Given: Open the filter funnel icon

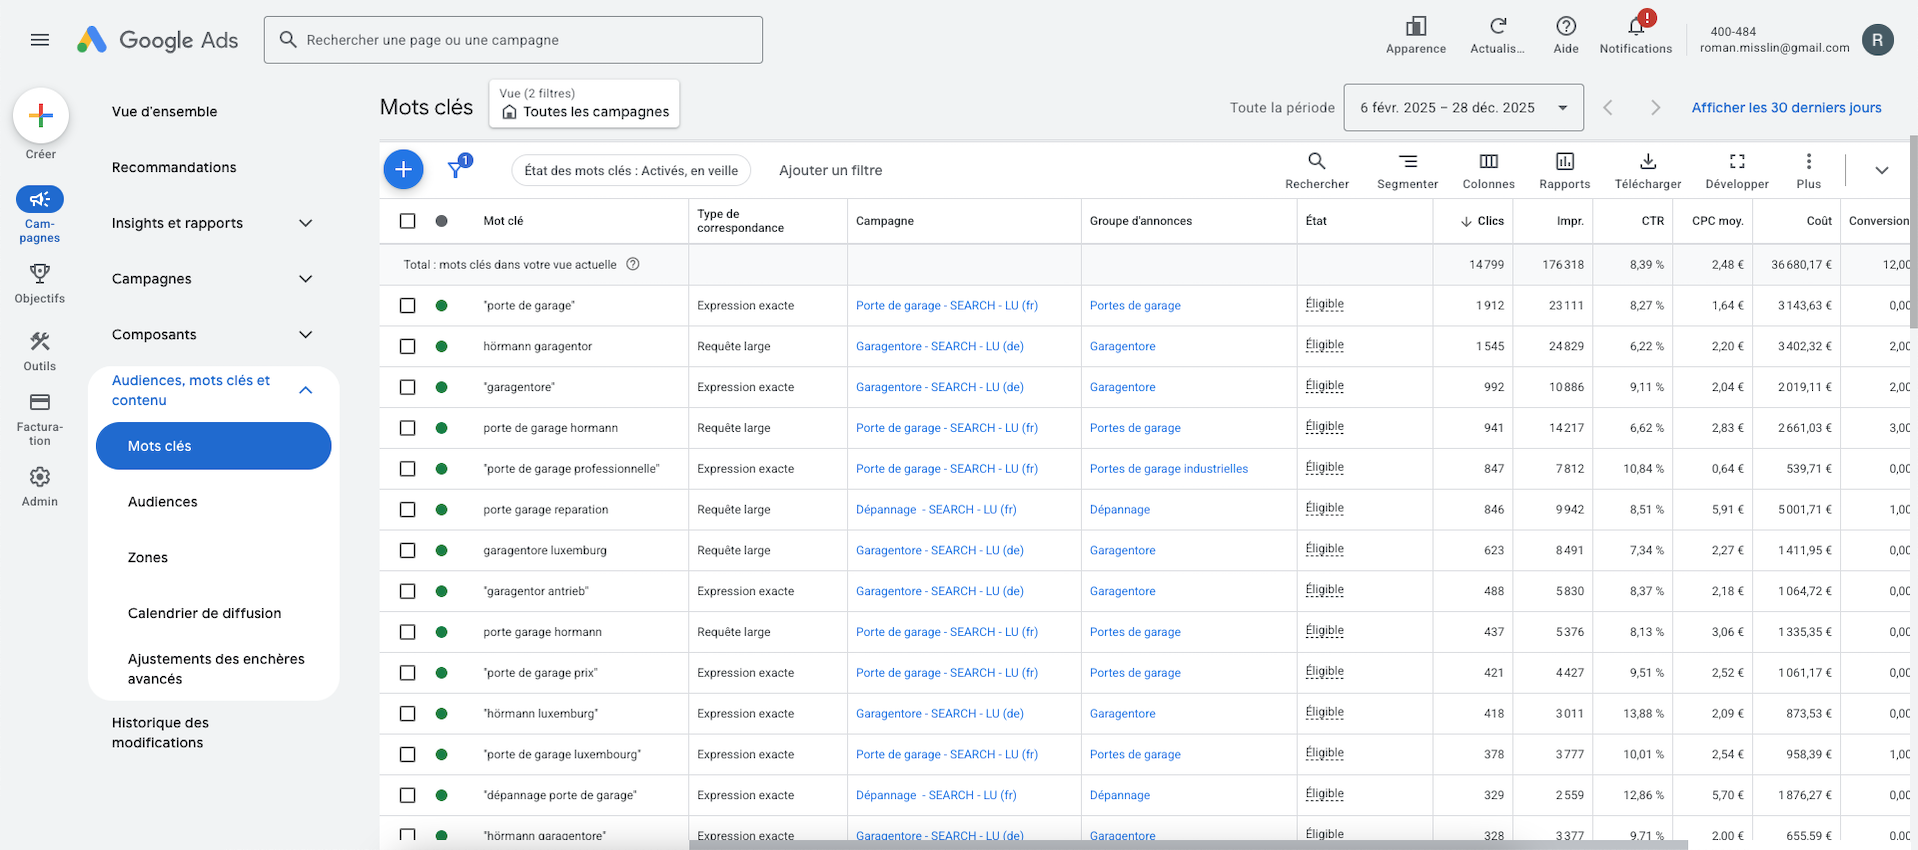Looking at the screenshot, I should (457, 169).
